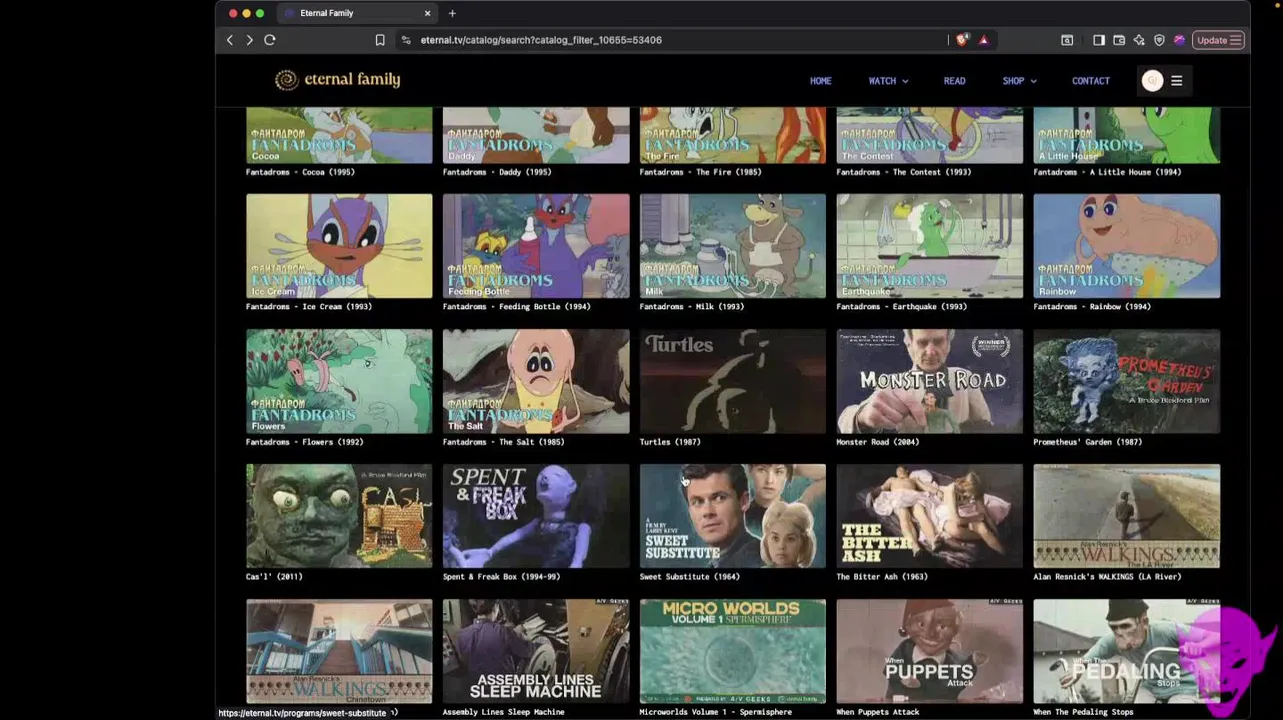Open the Brave wallet icon

[1119, 40]
